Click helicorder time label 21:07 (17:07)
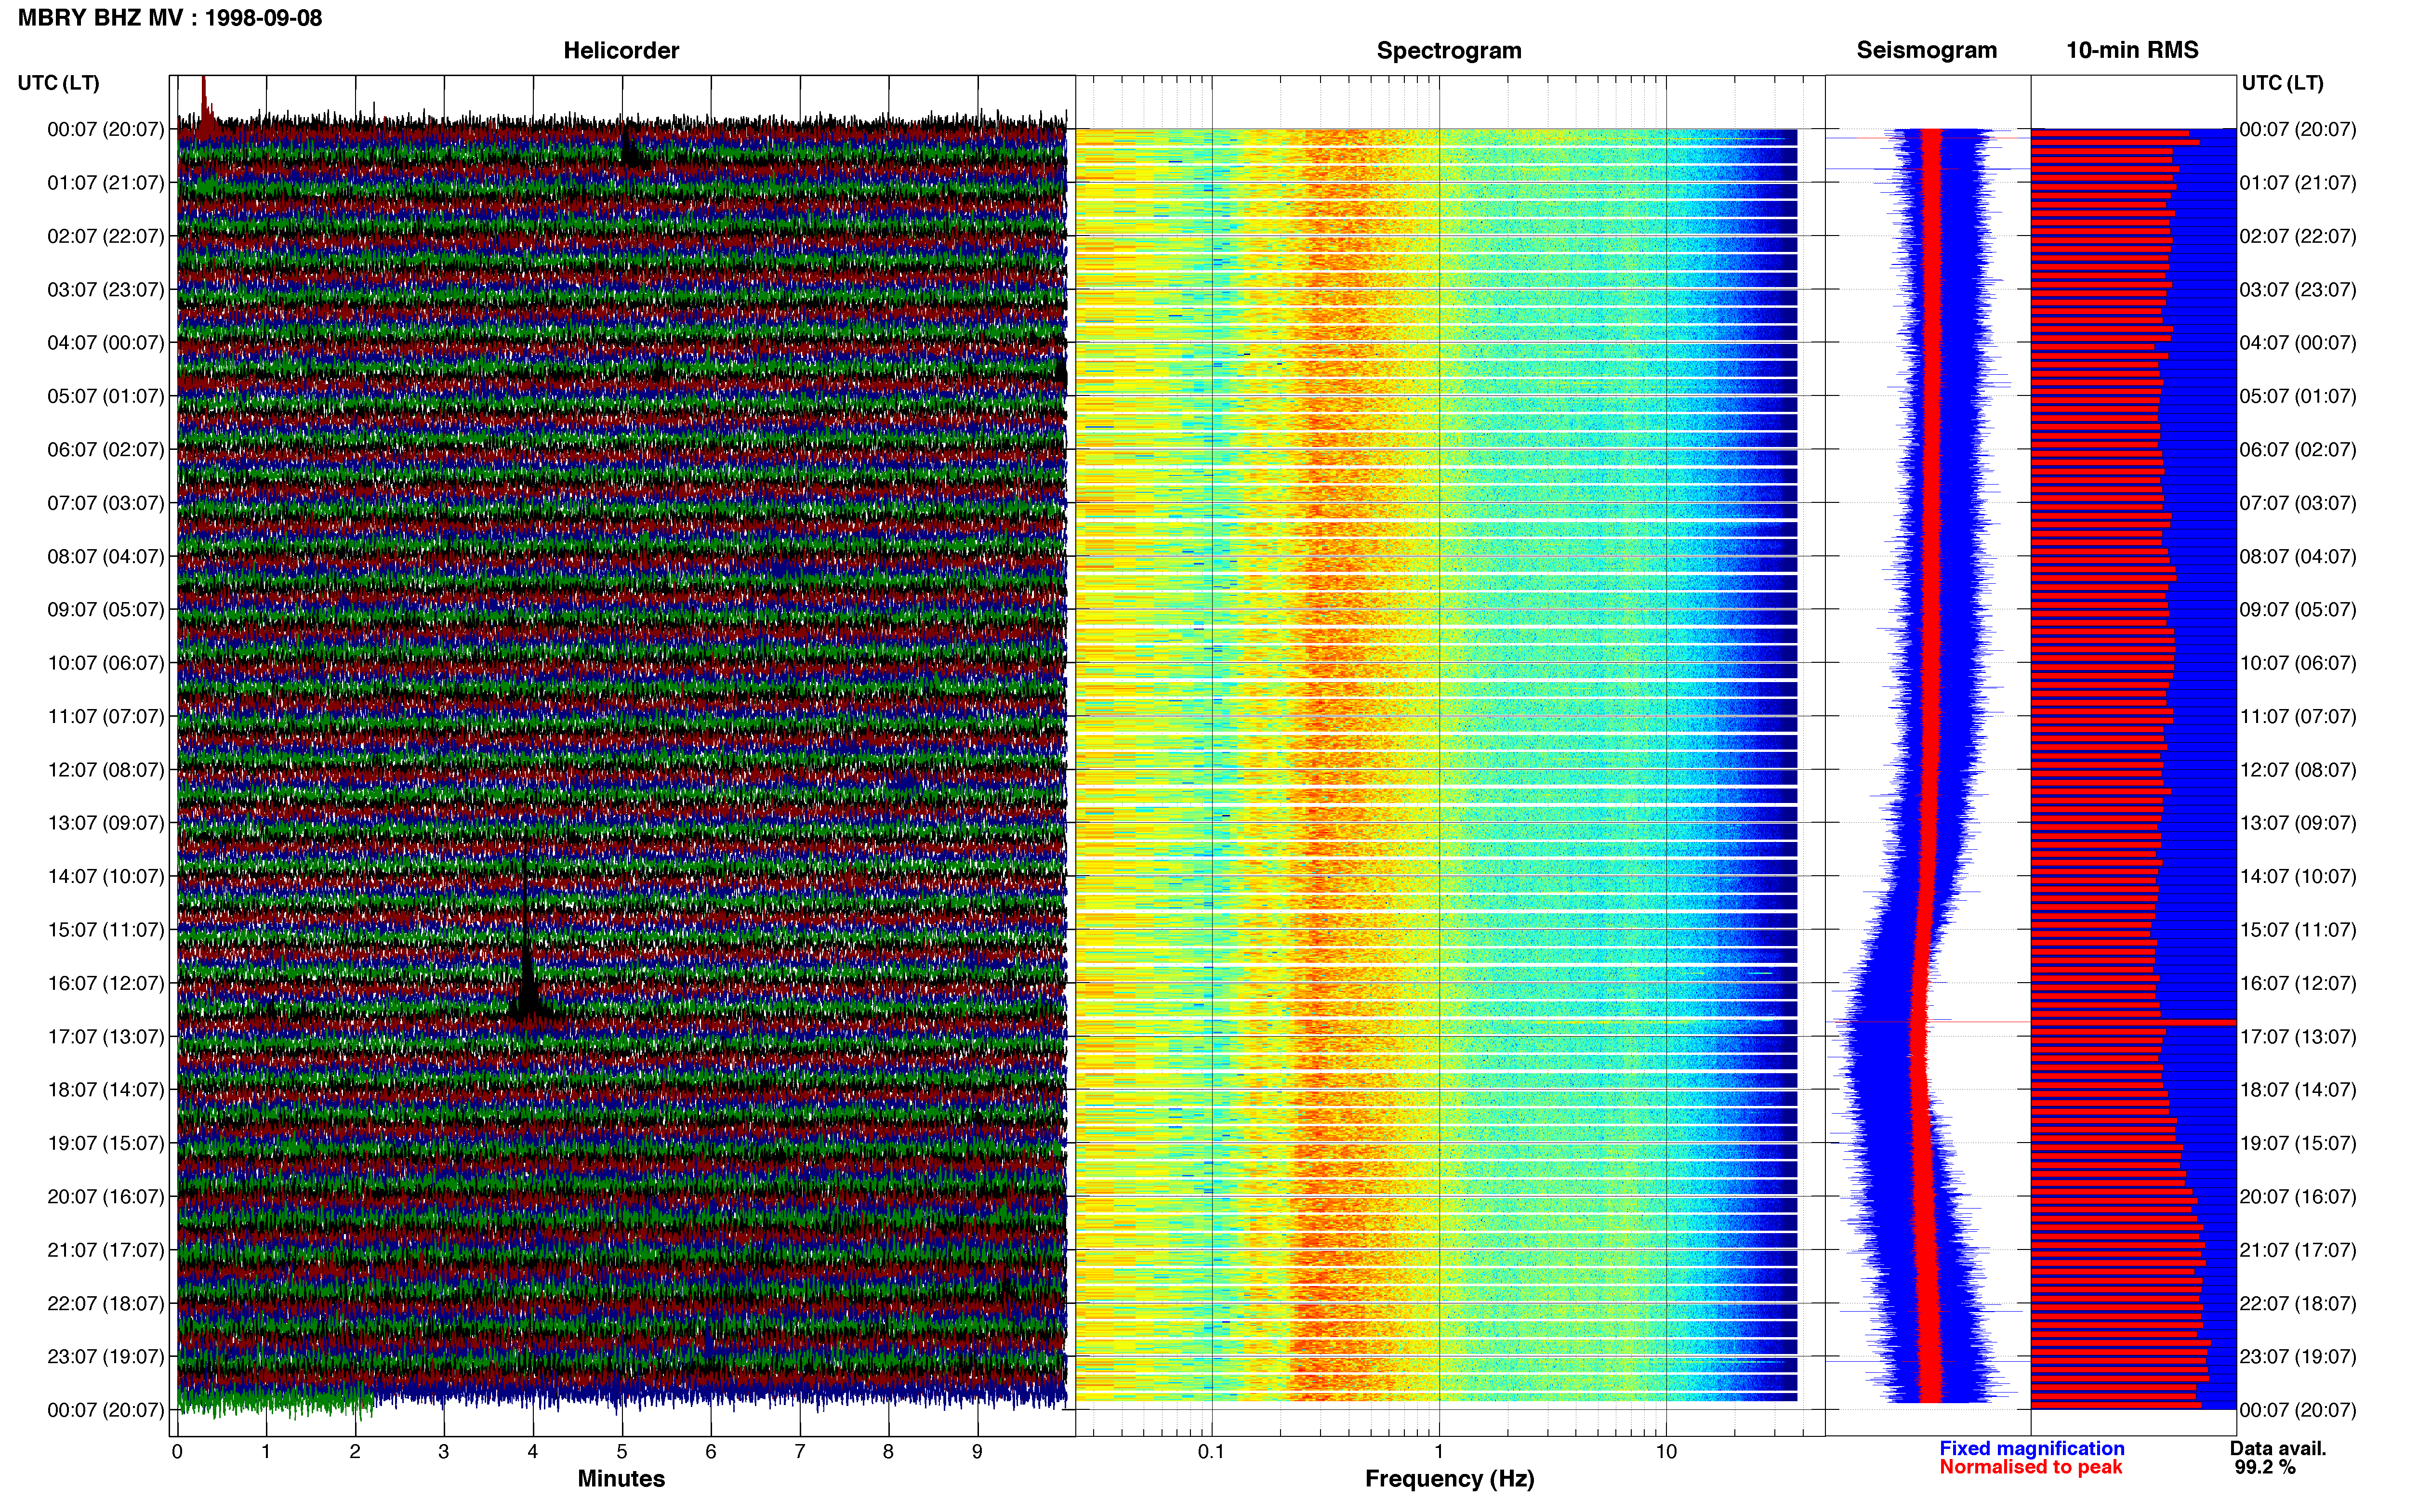The height and width of the screenshot is (1512, 2418). (105, 1250)
